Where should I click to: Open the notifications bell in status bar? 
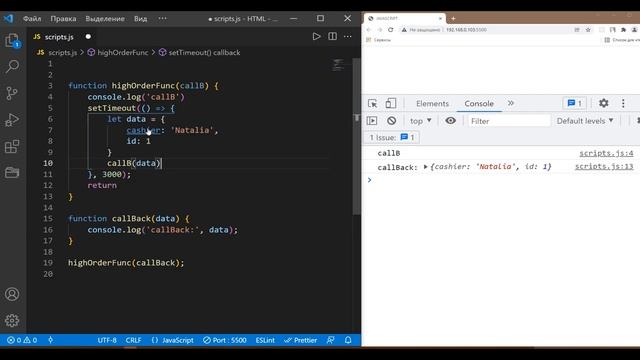click(348, 340)
